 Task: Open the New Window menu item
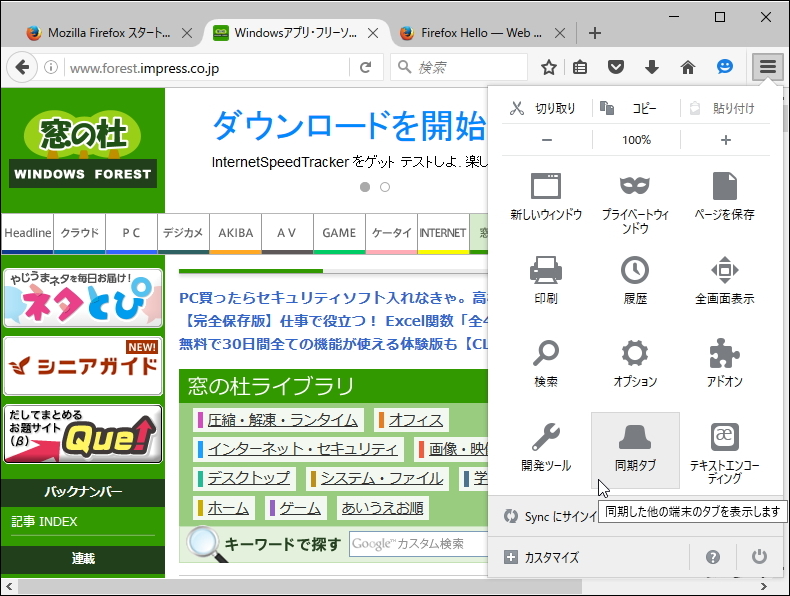click(x=546, y=197)
